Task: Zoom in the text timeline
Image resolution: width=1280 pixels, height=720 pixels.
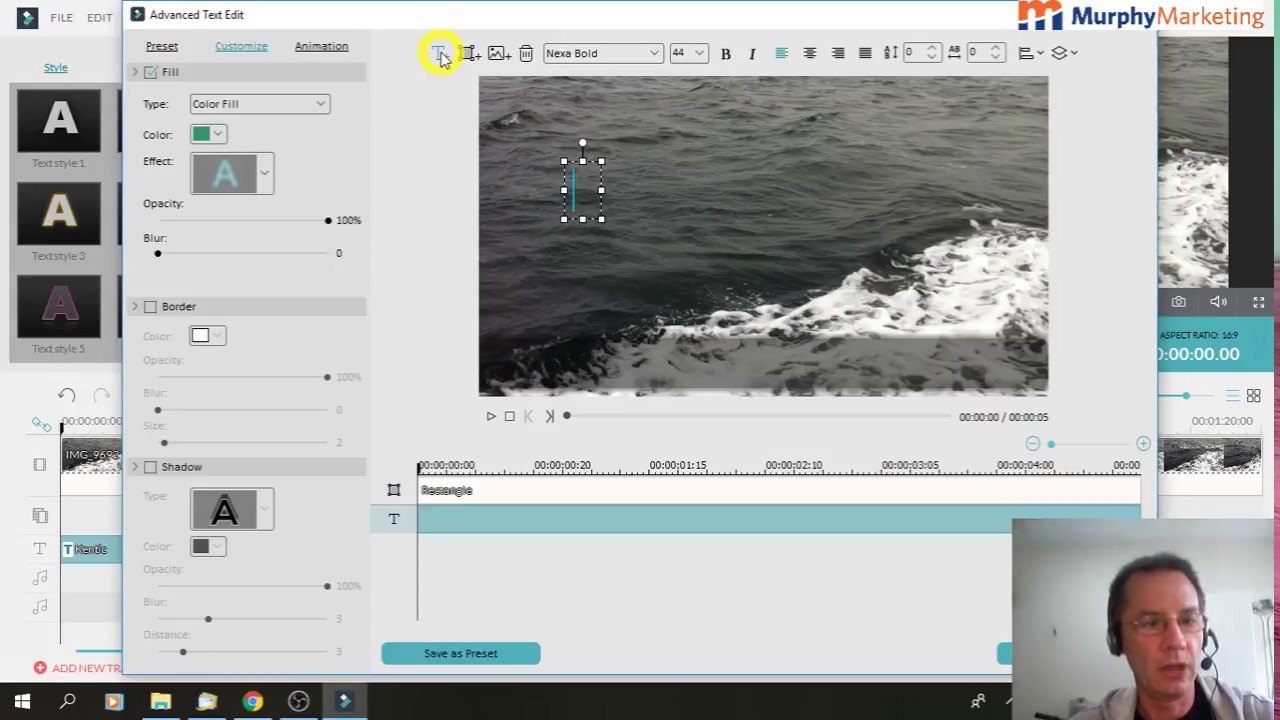Action: (x=1143, y=443)
